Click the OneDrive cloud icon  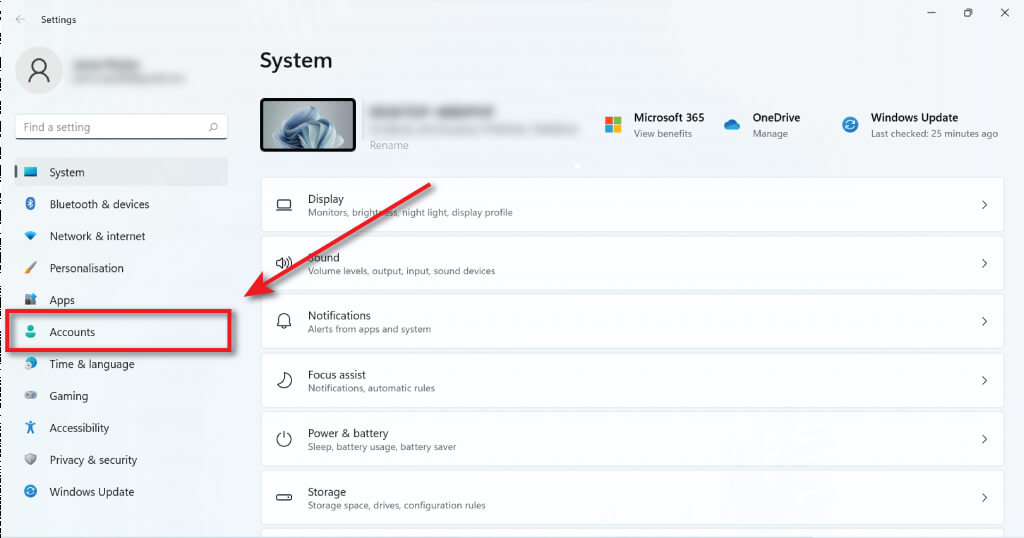tap(732, 125)
